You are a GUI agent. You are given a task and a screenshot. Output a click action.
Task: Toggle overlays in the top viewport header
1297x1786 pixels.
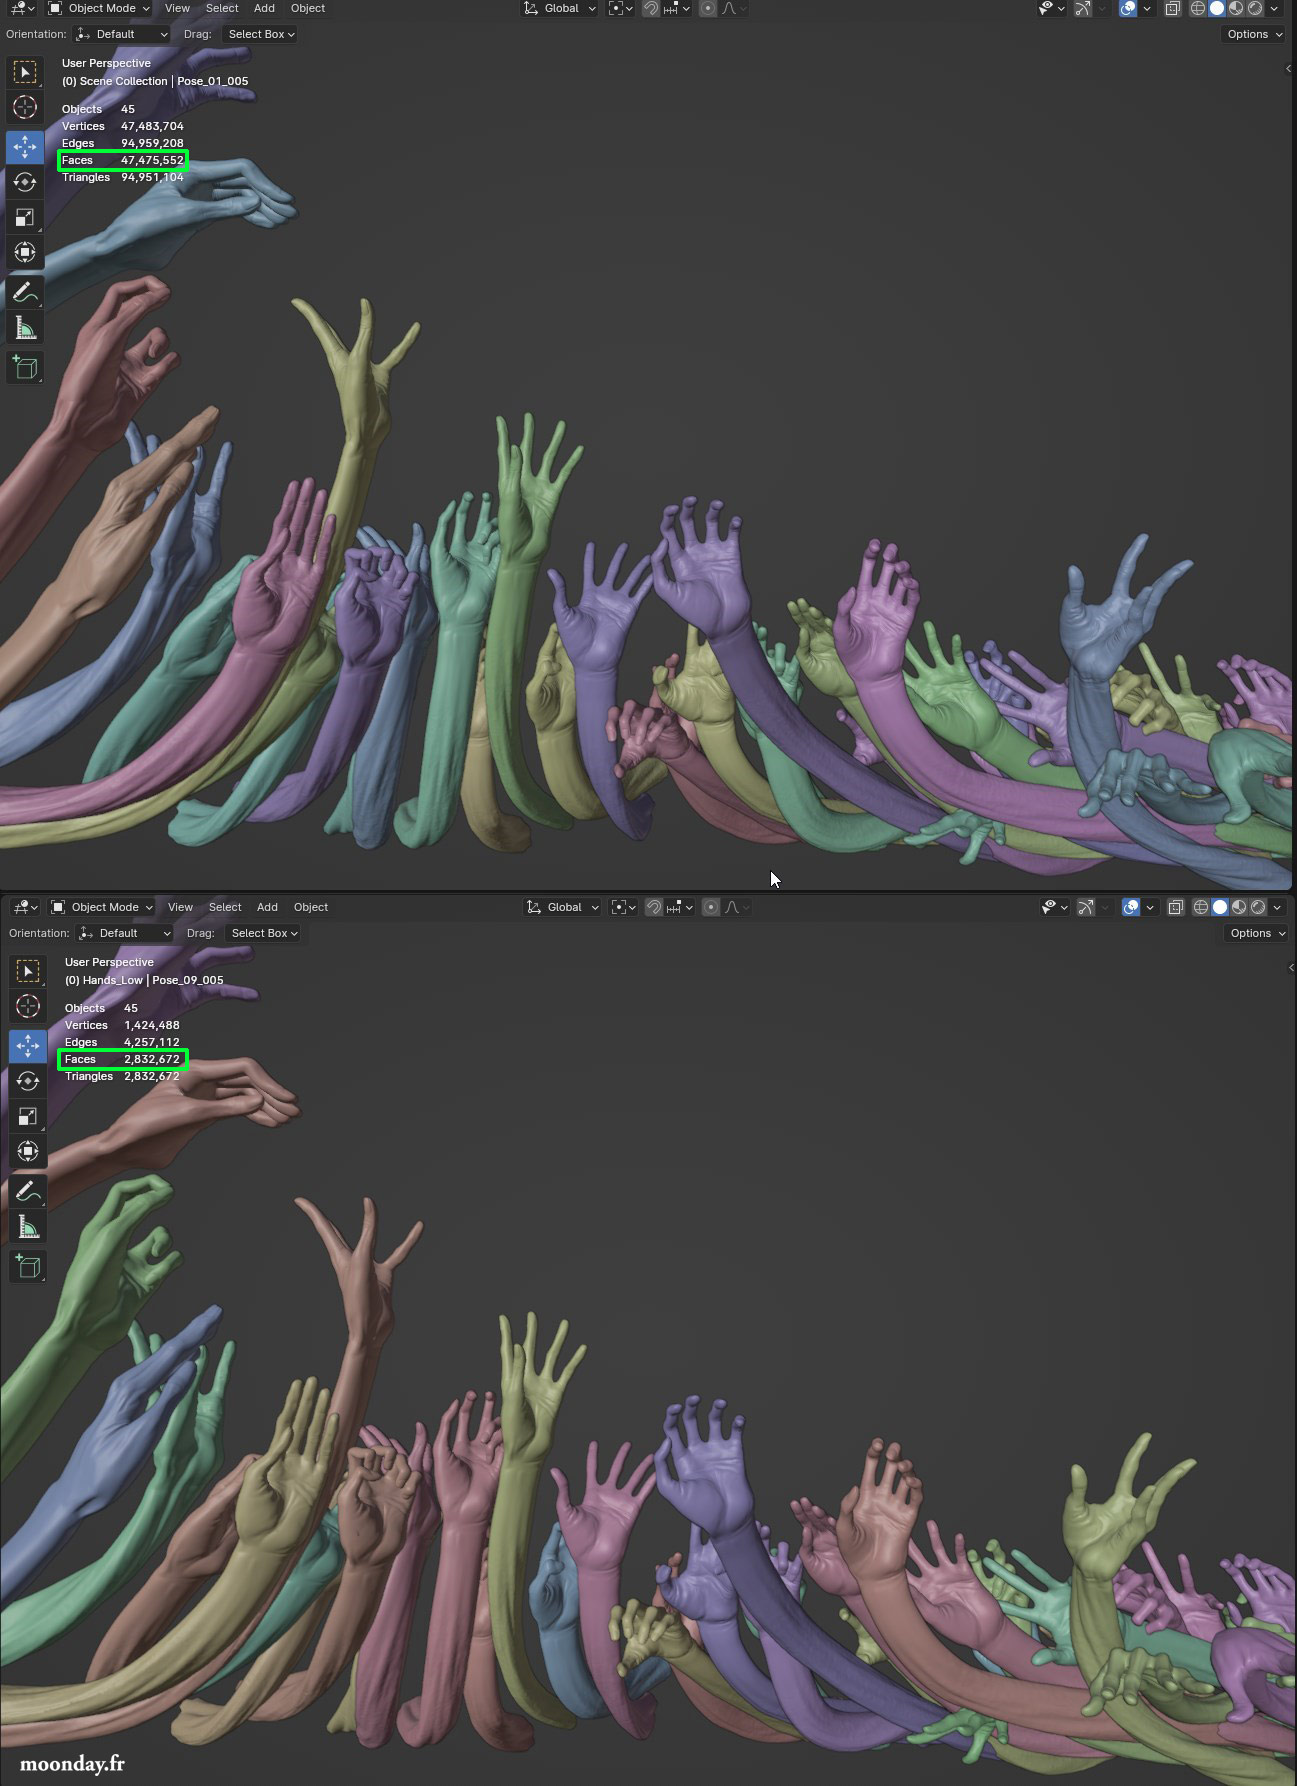tap(1128, 8)
